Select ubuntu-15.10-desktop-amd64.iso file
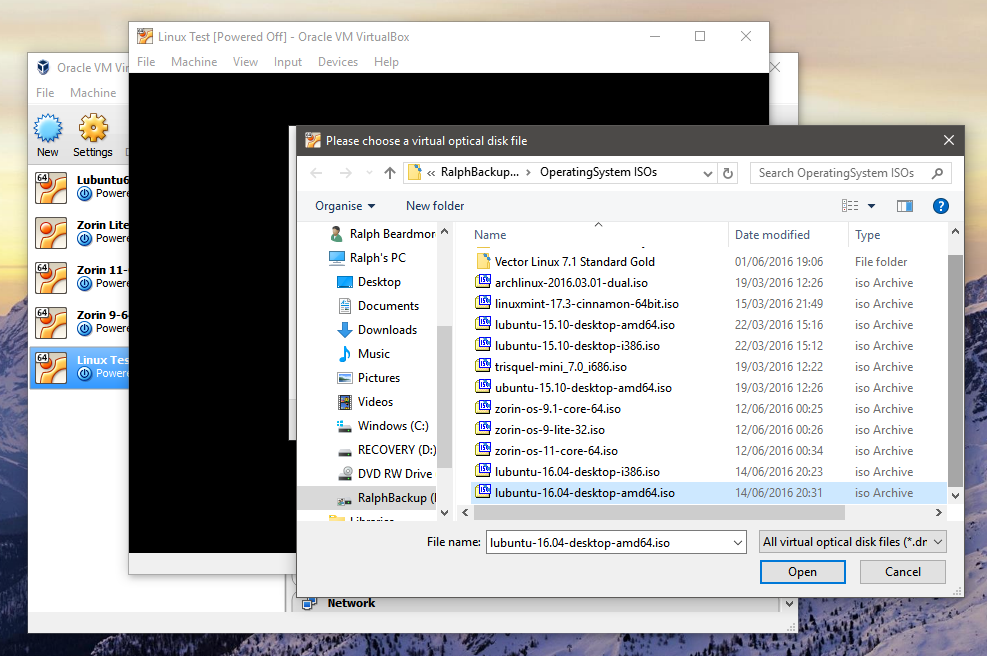Viewport: 987px width, 656px height. click(708, 388)
